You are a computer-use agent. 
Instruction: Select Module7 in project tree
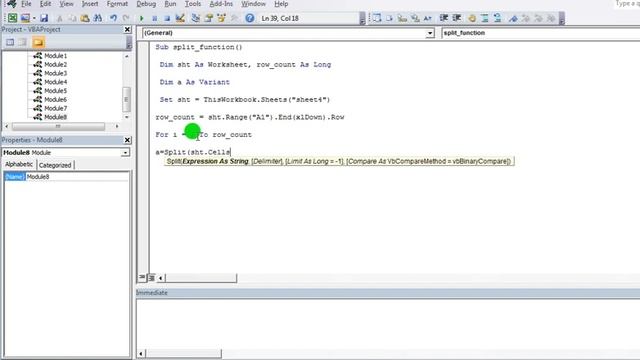pos(56,108)
